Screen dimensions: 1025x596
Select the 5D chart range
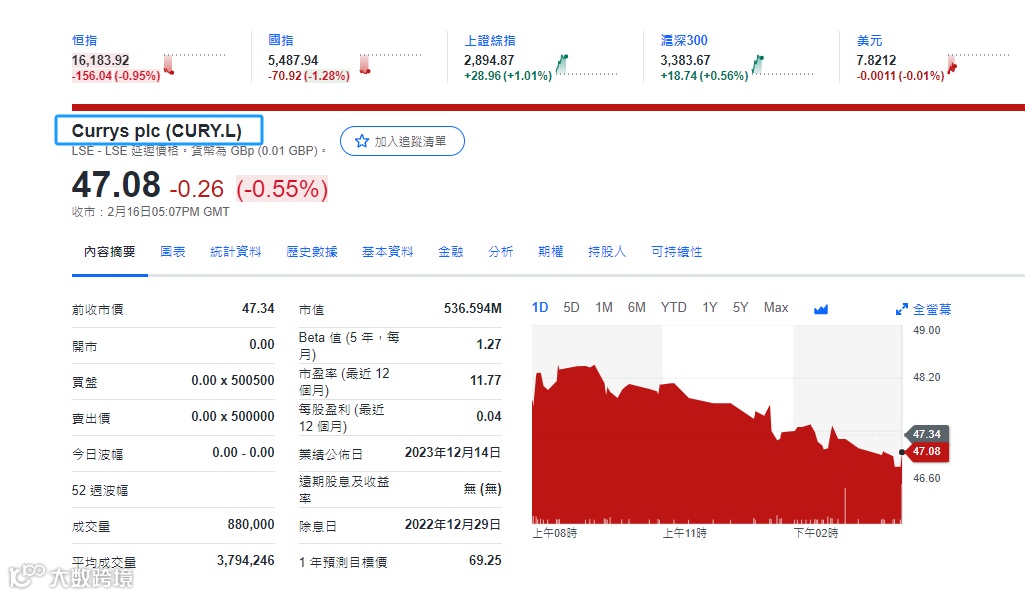(571, 308)
